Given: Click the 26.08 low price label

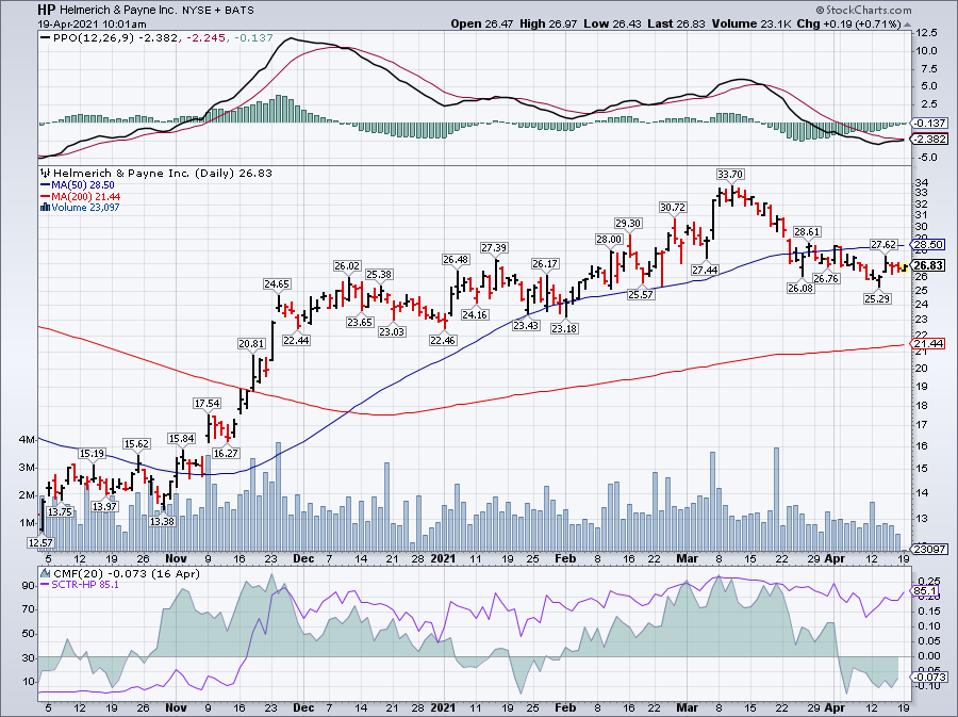Looking at the screenshot, I should [800, 288].
